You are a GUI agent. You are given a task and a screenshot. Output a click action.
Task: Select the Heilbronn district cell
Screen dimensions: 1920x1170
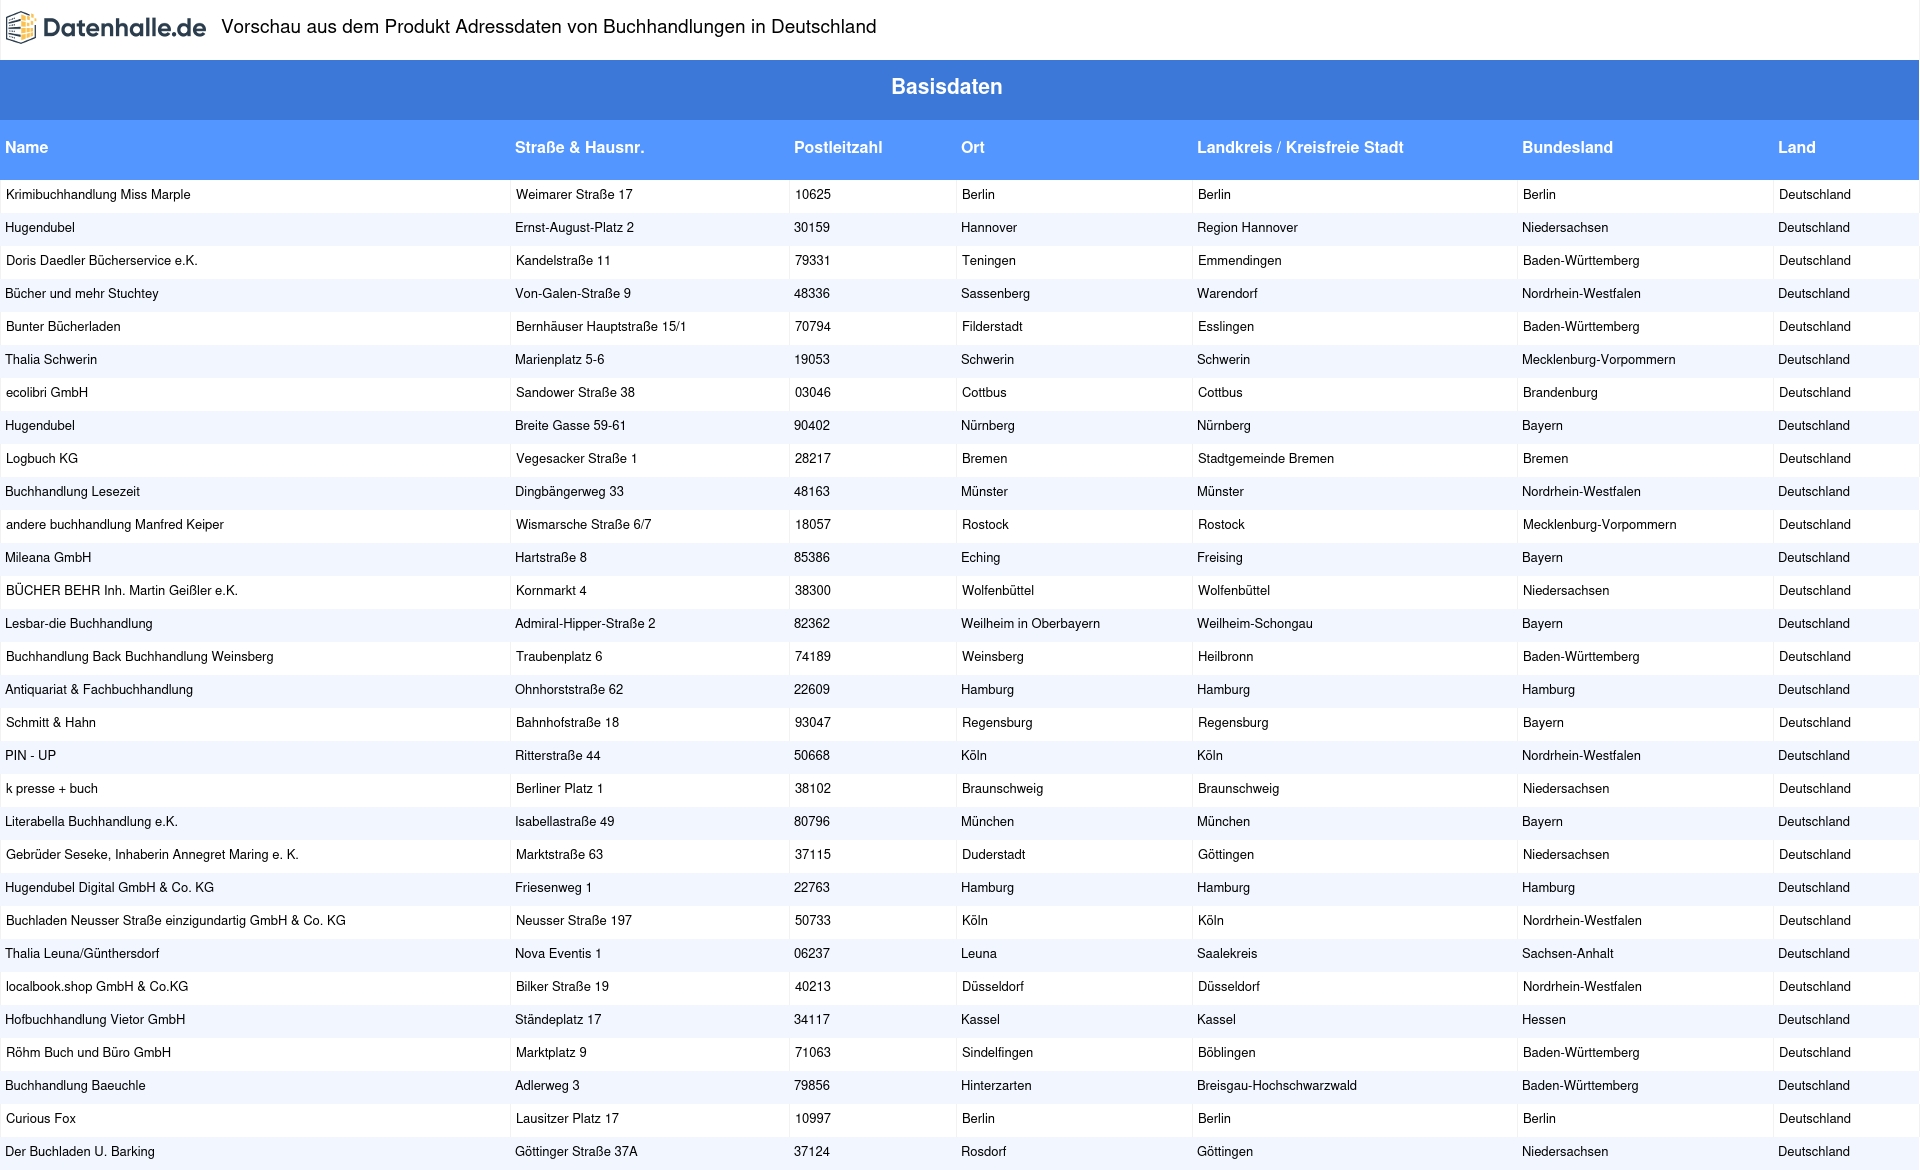click(1226, 657)
